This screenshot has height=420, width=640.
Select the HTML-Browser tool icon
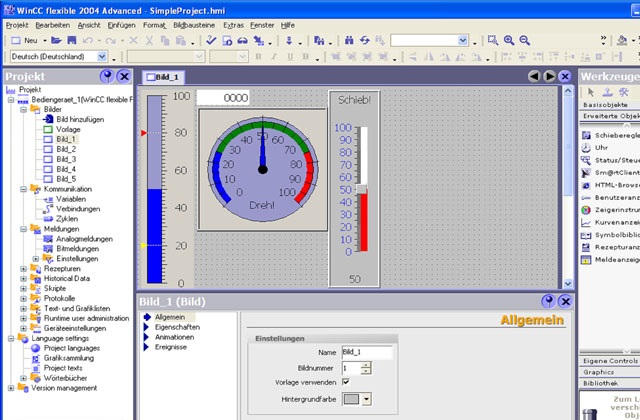coord(586,185)
